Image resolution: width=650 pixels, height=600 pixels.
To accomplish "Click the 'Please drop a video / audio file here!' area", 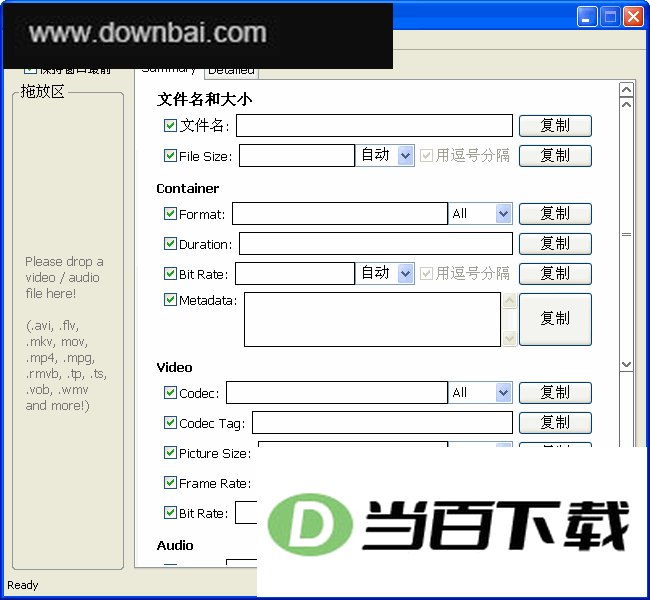I will 64,277.
